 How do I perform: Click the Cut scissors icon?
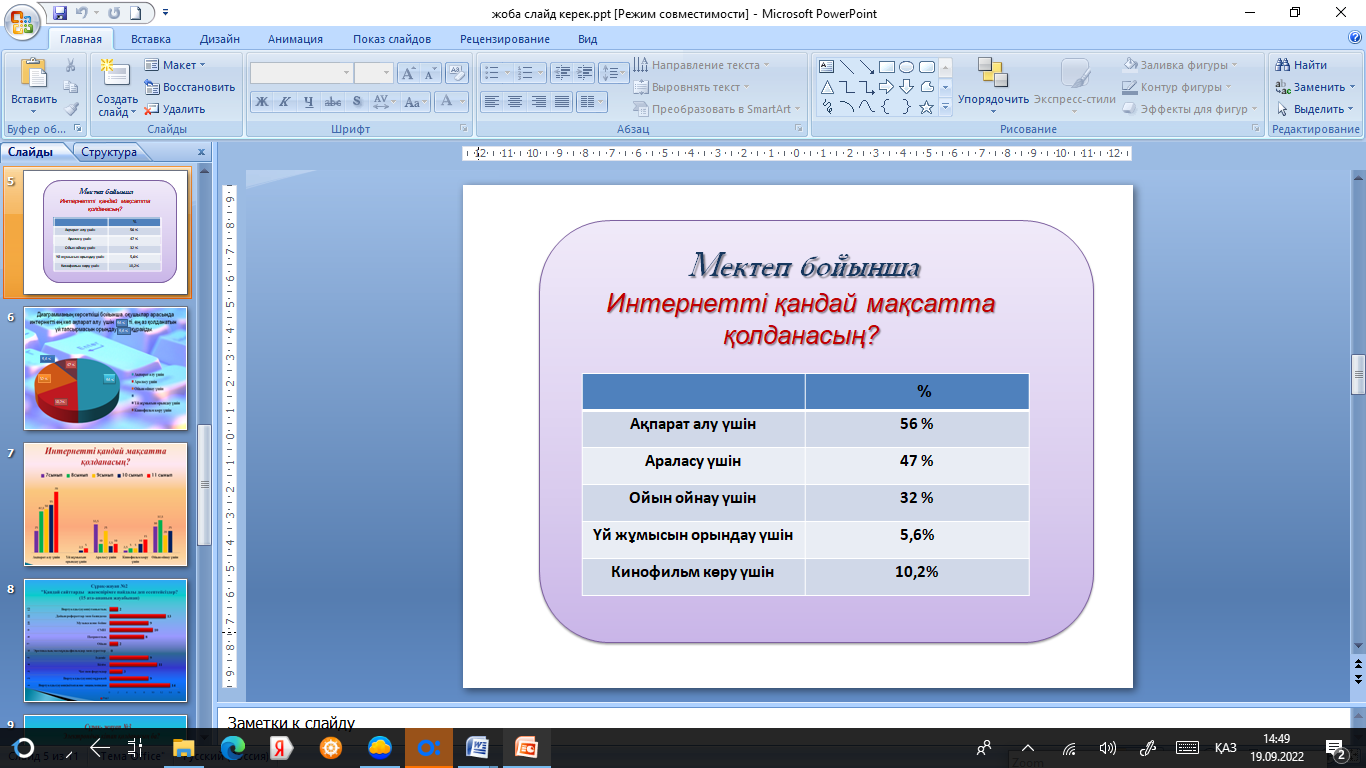[x=71, y=65]
